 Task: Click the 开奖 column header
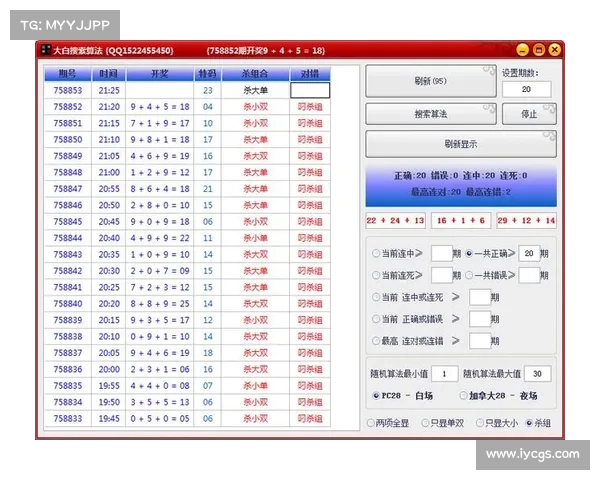tap(160, 73)
